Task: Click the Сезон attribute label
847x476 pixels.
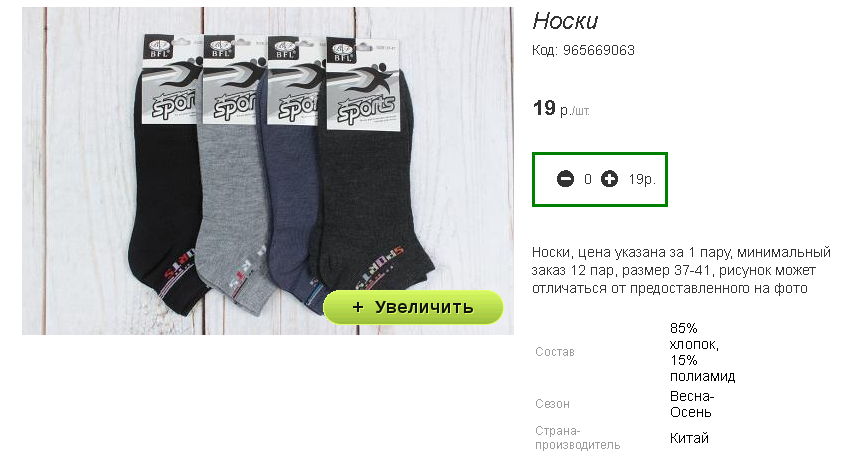Action: point(552,404)
